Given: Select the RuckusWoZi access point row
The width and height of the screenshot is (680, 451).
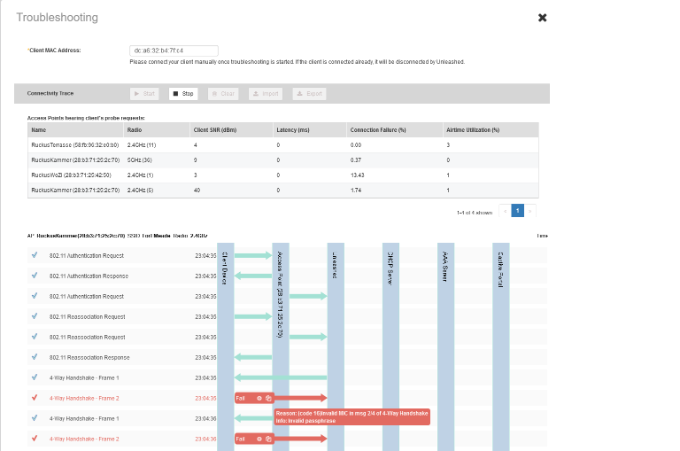Looking at the screenshot, I should [x=68, y=174].
